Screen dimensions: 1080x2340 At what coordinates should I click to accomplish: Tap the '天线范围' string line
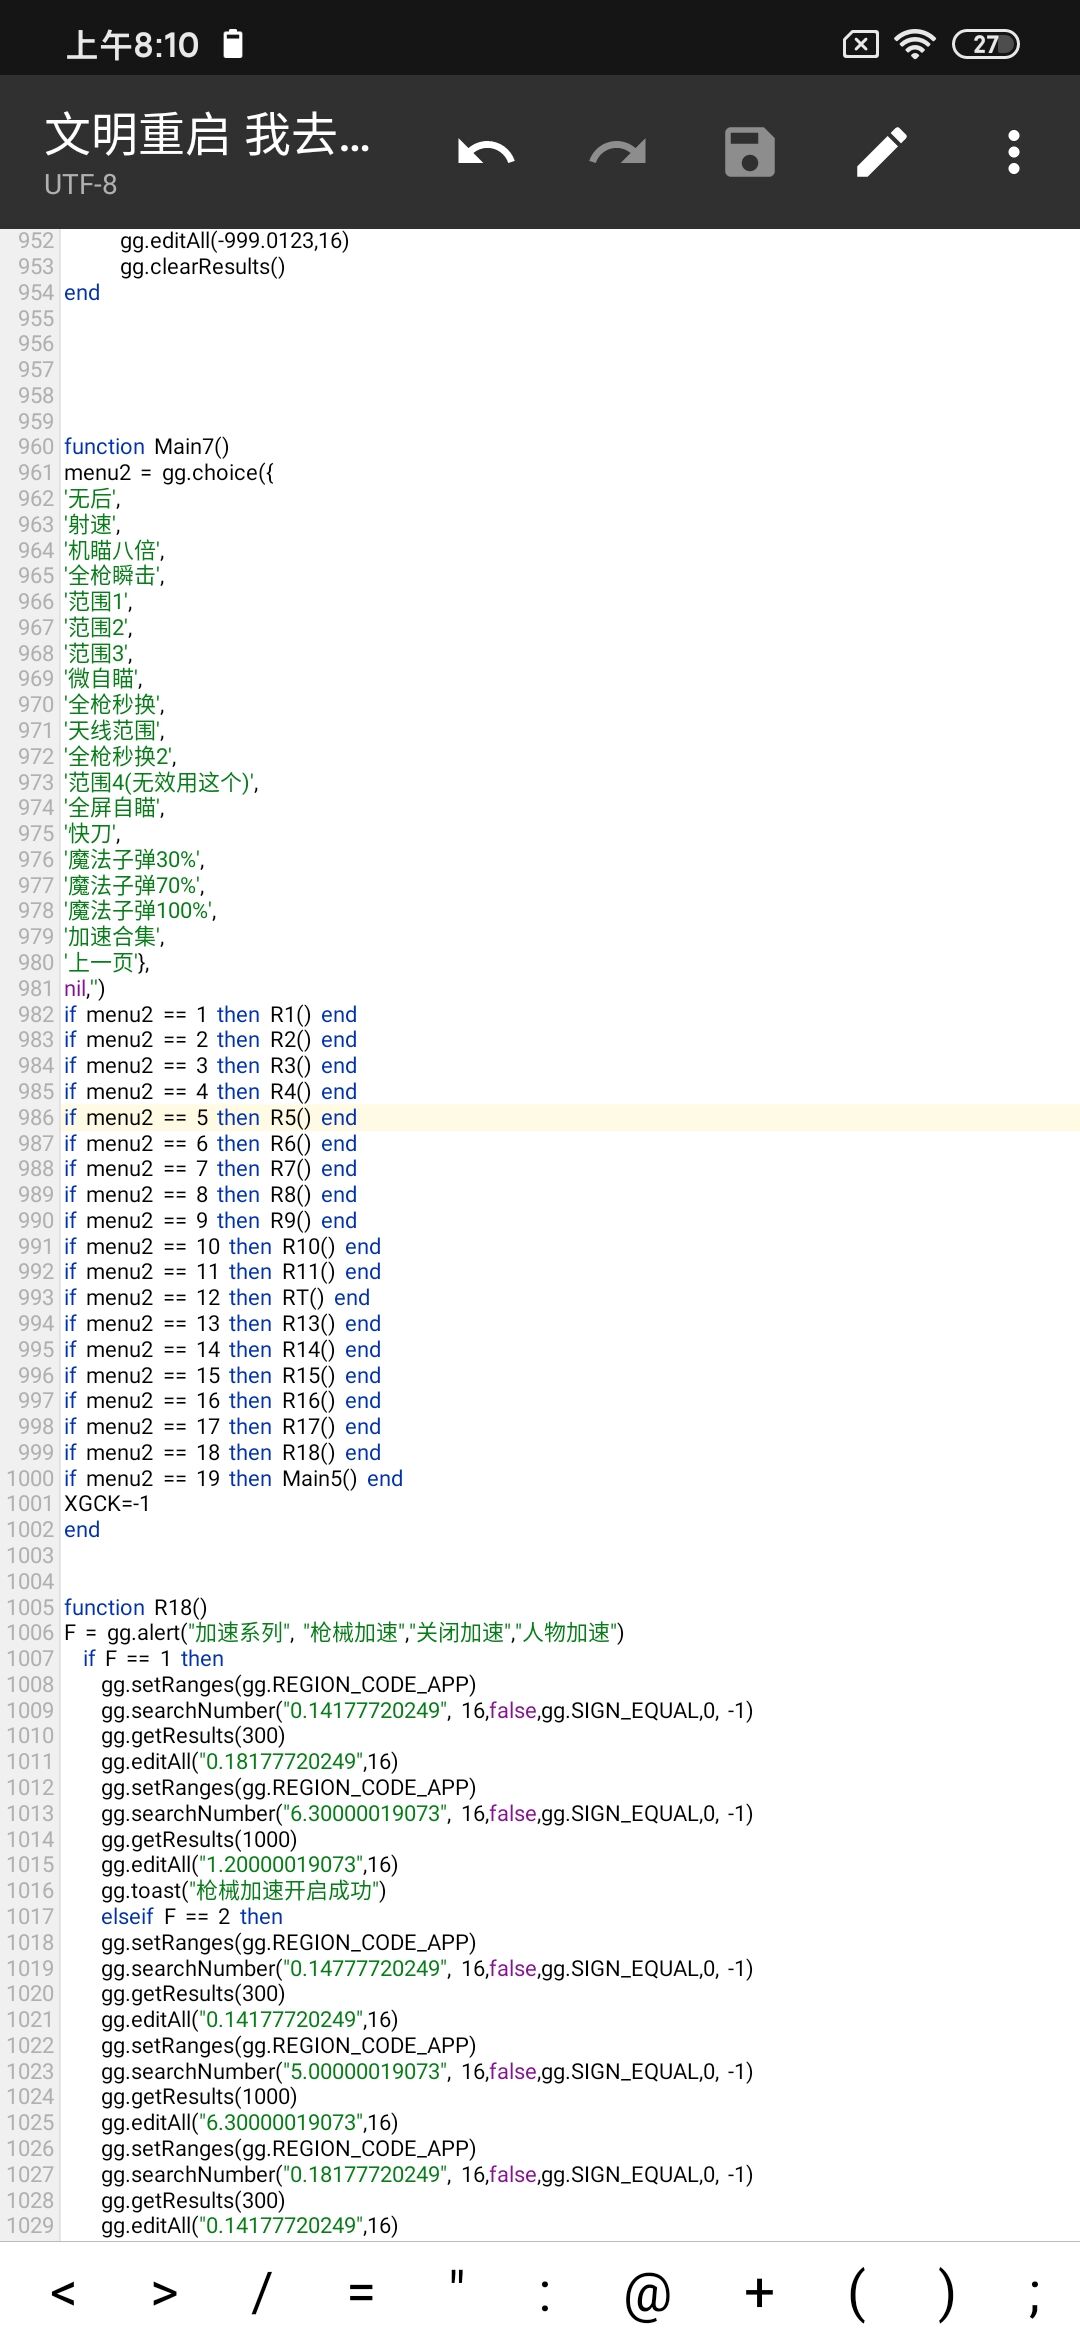pyautogui.click(x=114, y=731)
